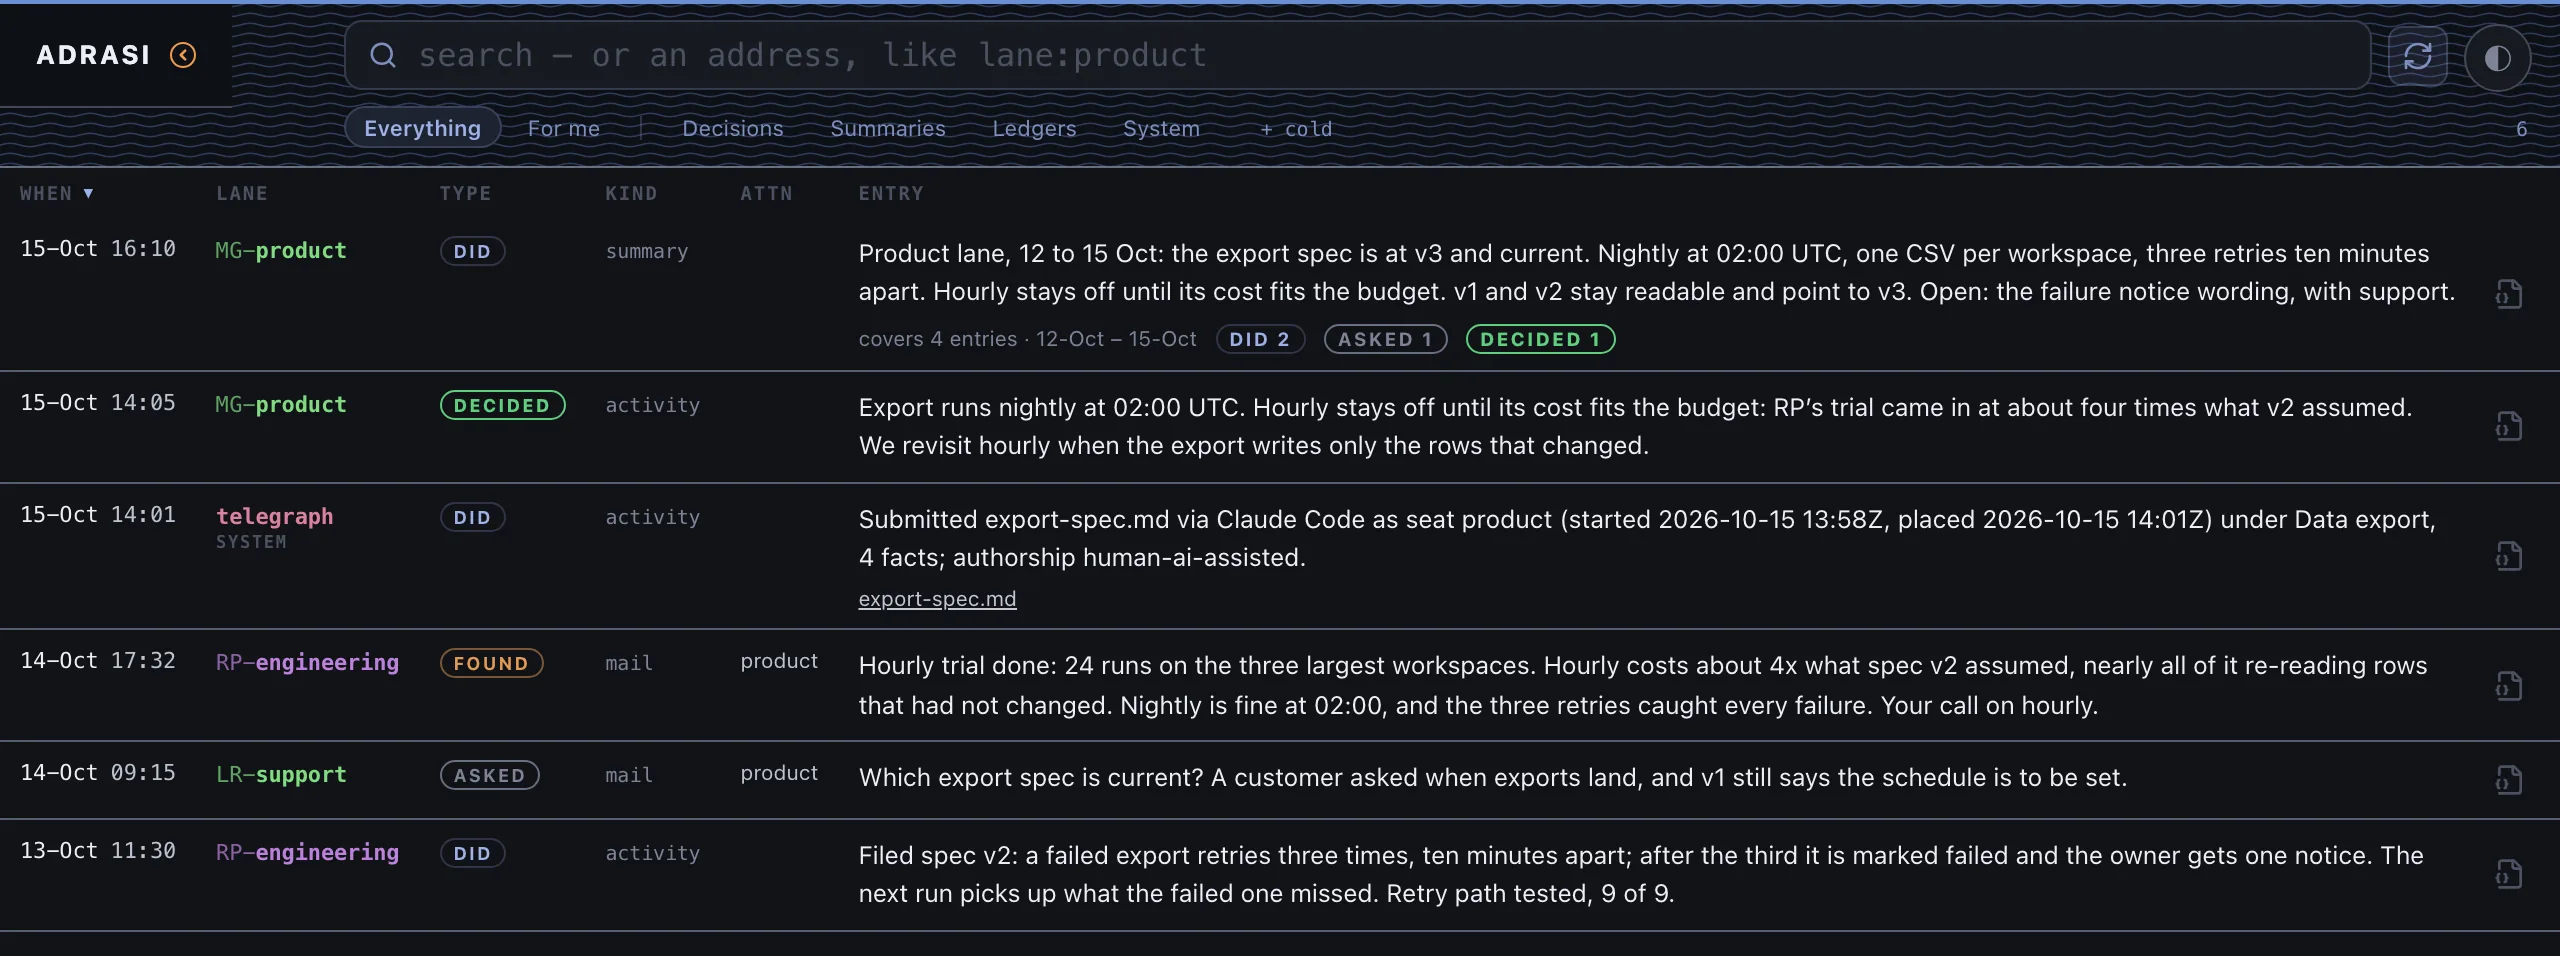Click MG-product lane on the 14:05 row
The height and width of the screenshot is (956, 2560).
[281, 404]
